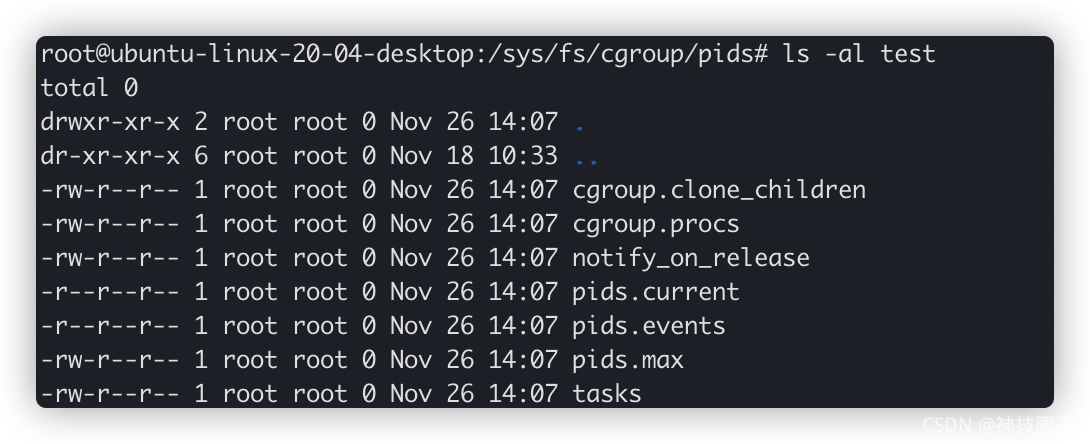Click the blue double-dot parent directory
This screenshot has height=444, width=1090.
[x=587, y=161]
